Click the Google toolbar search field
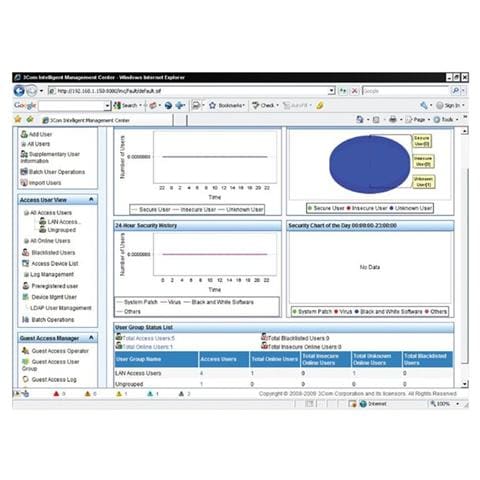 [x=72, y=106]
